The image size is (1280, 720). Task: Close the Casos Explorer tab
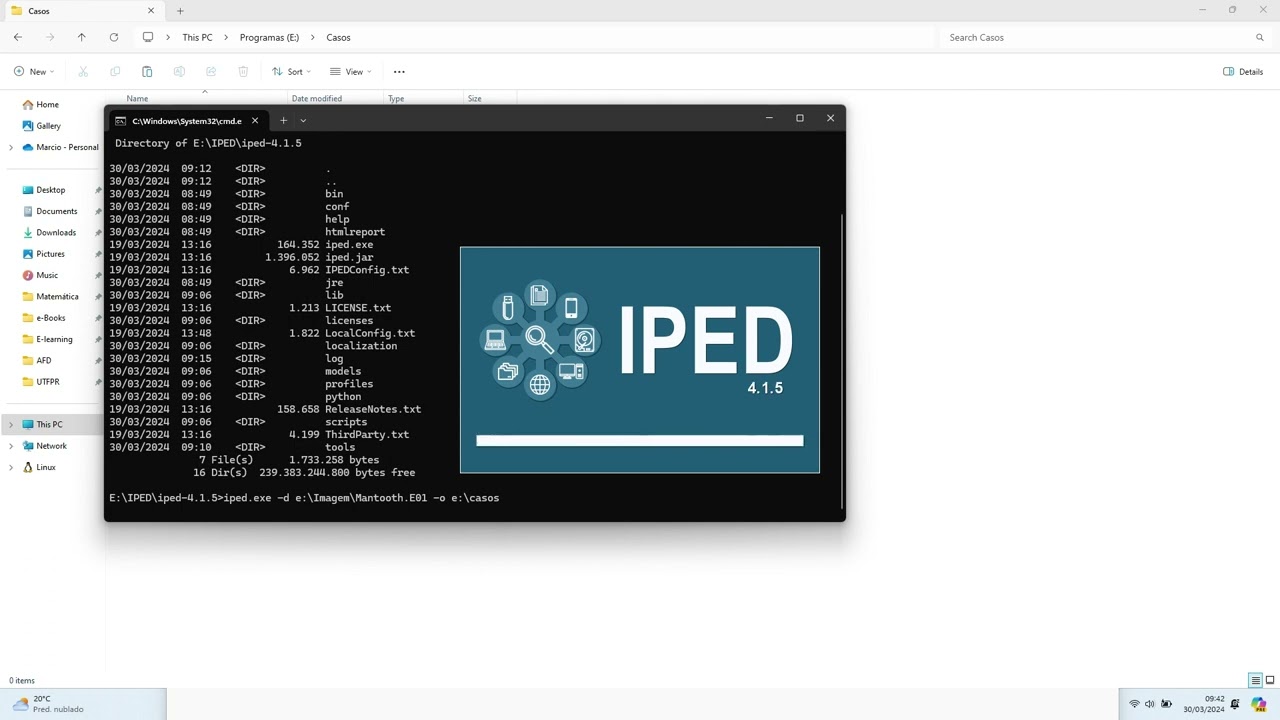tap(151, 11)
